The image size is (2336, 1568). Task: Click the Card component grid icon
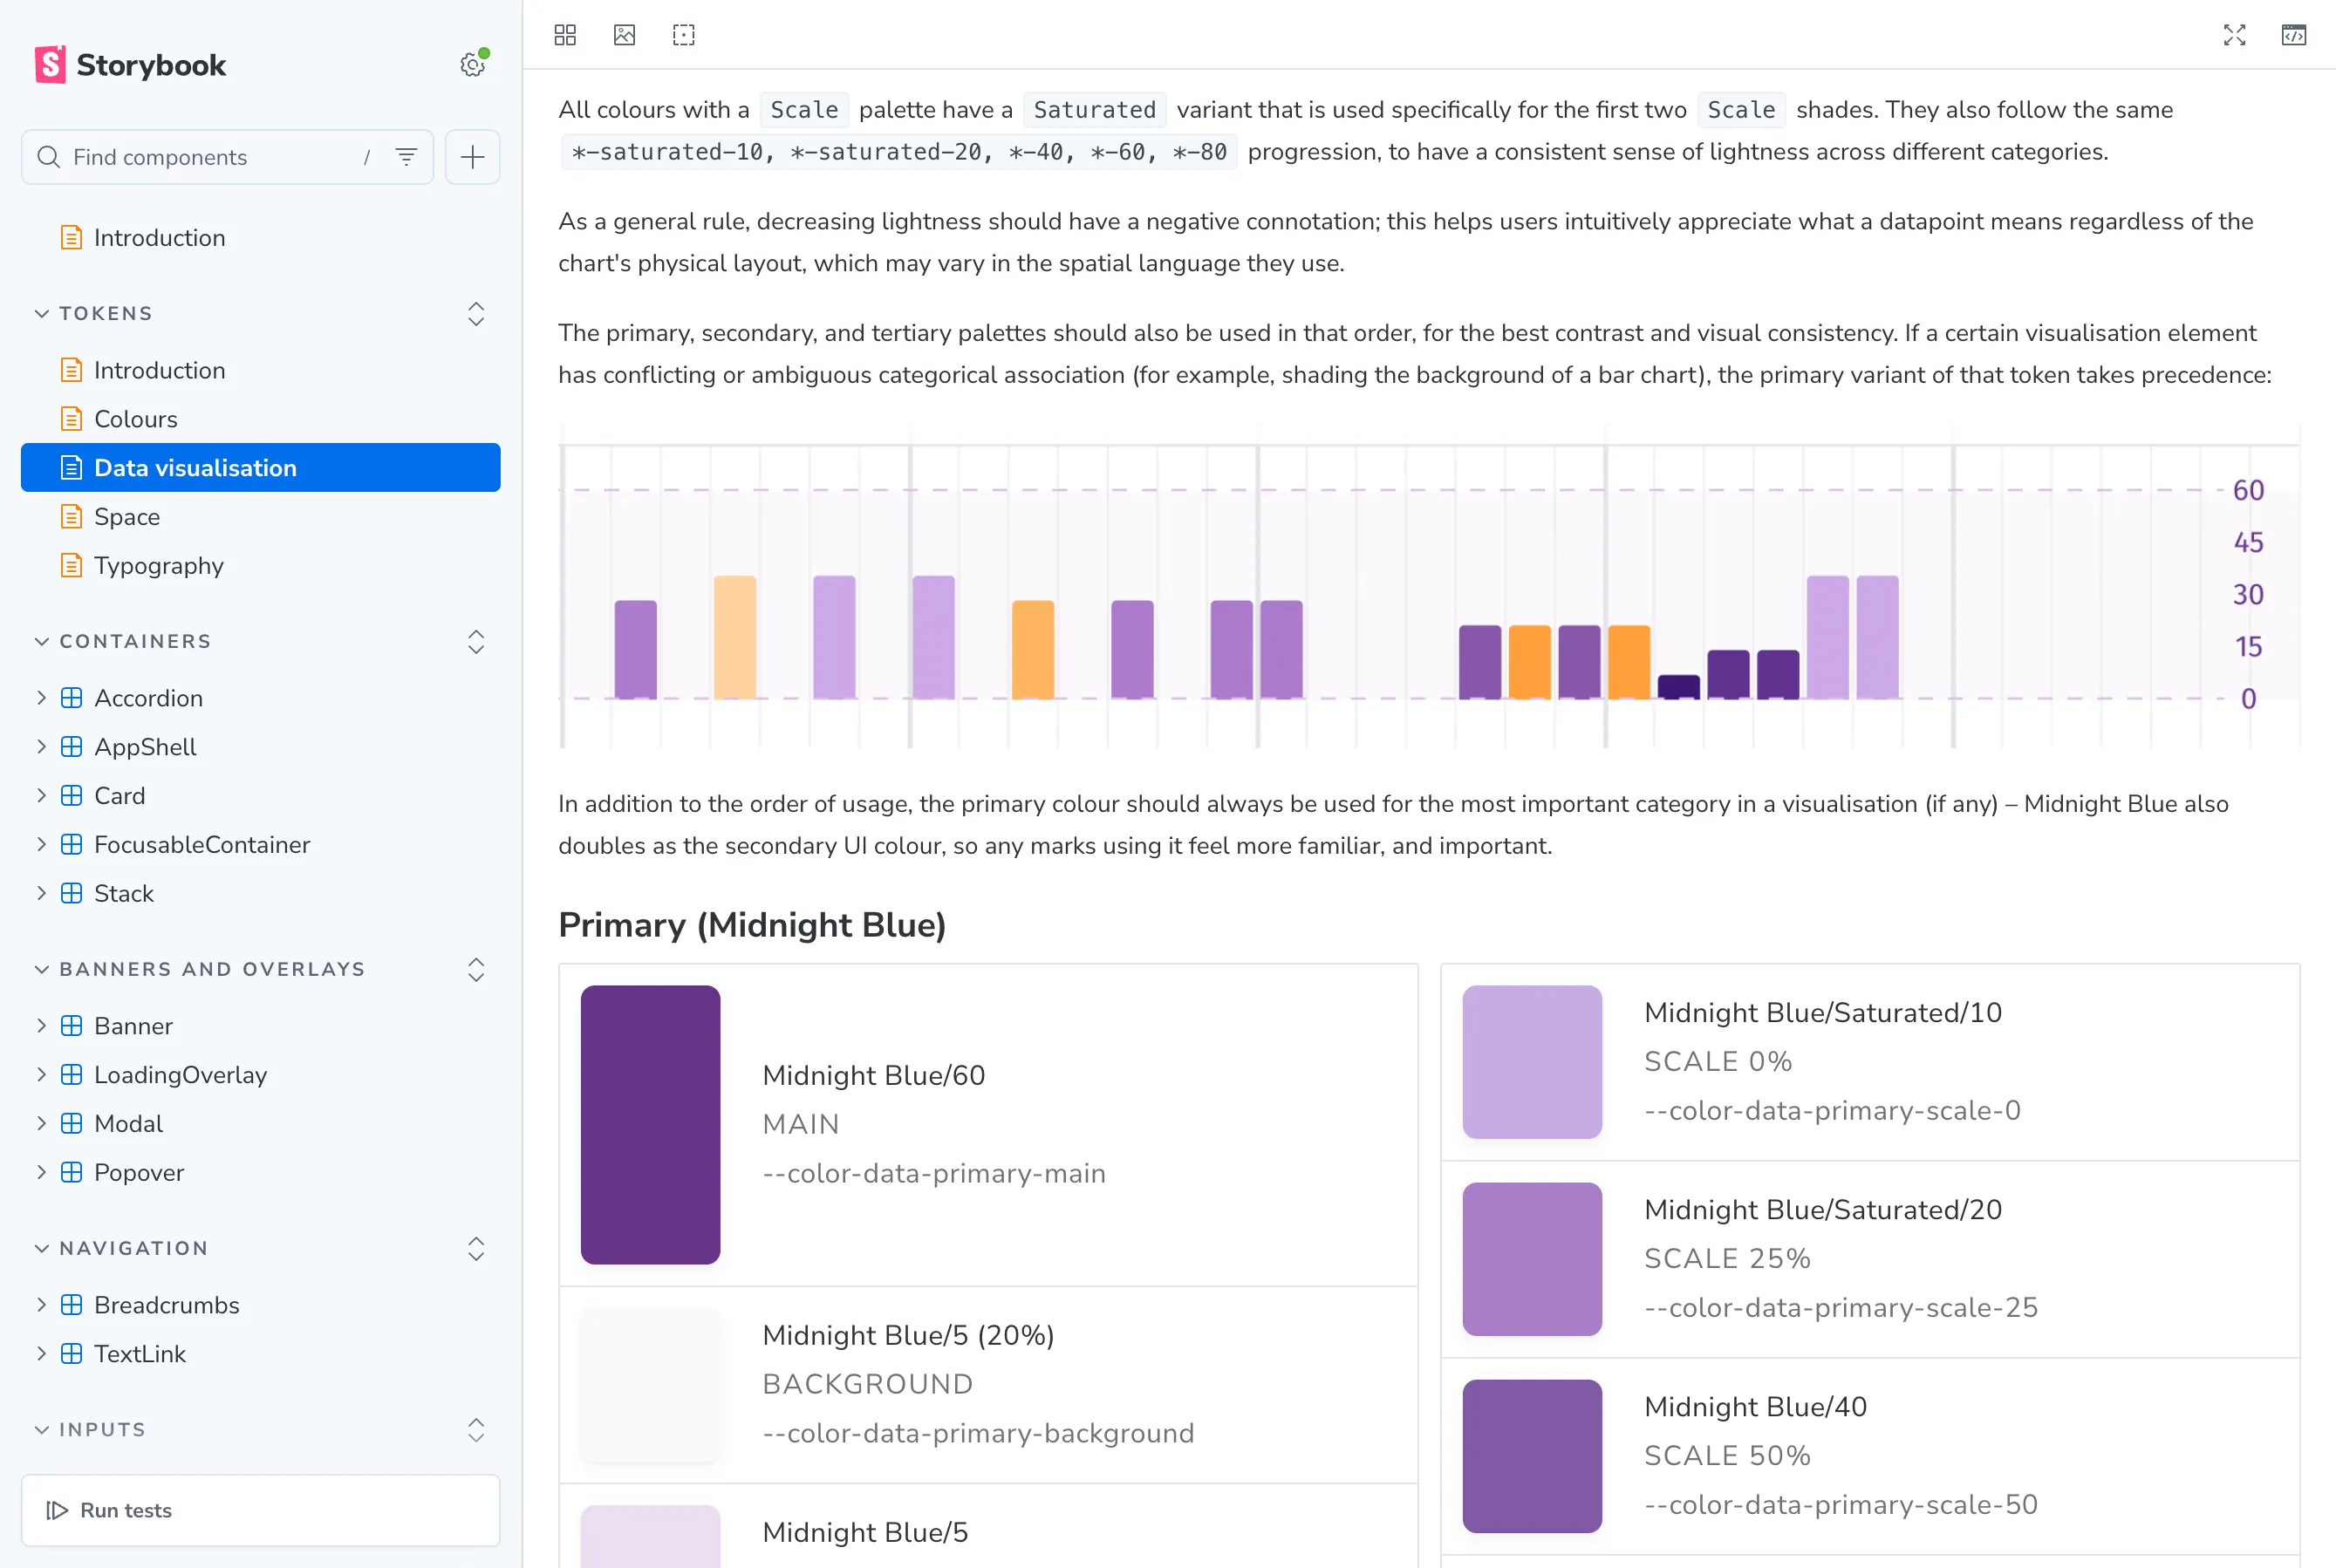[71, 796]
